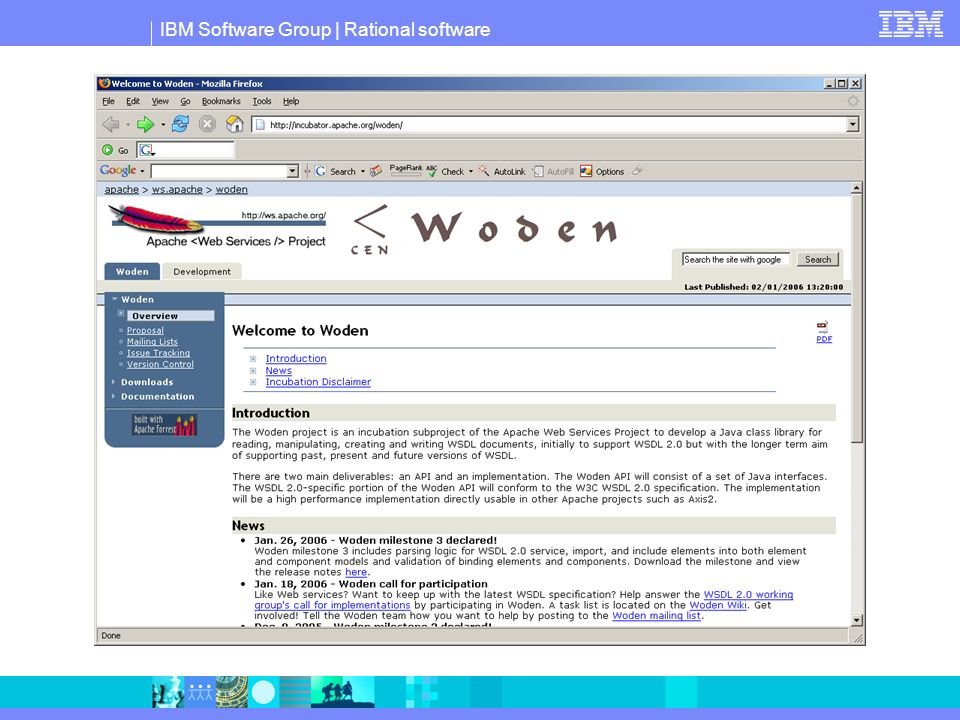This screenshot has height=720, width=960.
Task: Click the page icon in address bar
Action: coord(260,125)
